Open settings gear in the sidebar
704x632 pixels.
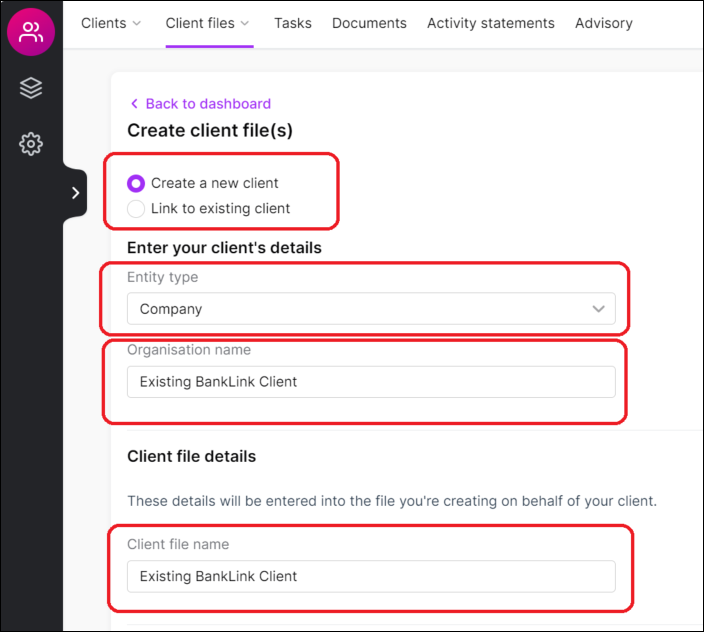31,144
